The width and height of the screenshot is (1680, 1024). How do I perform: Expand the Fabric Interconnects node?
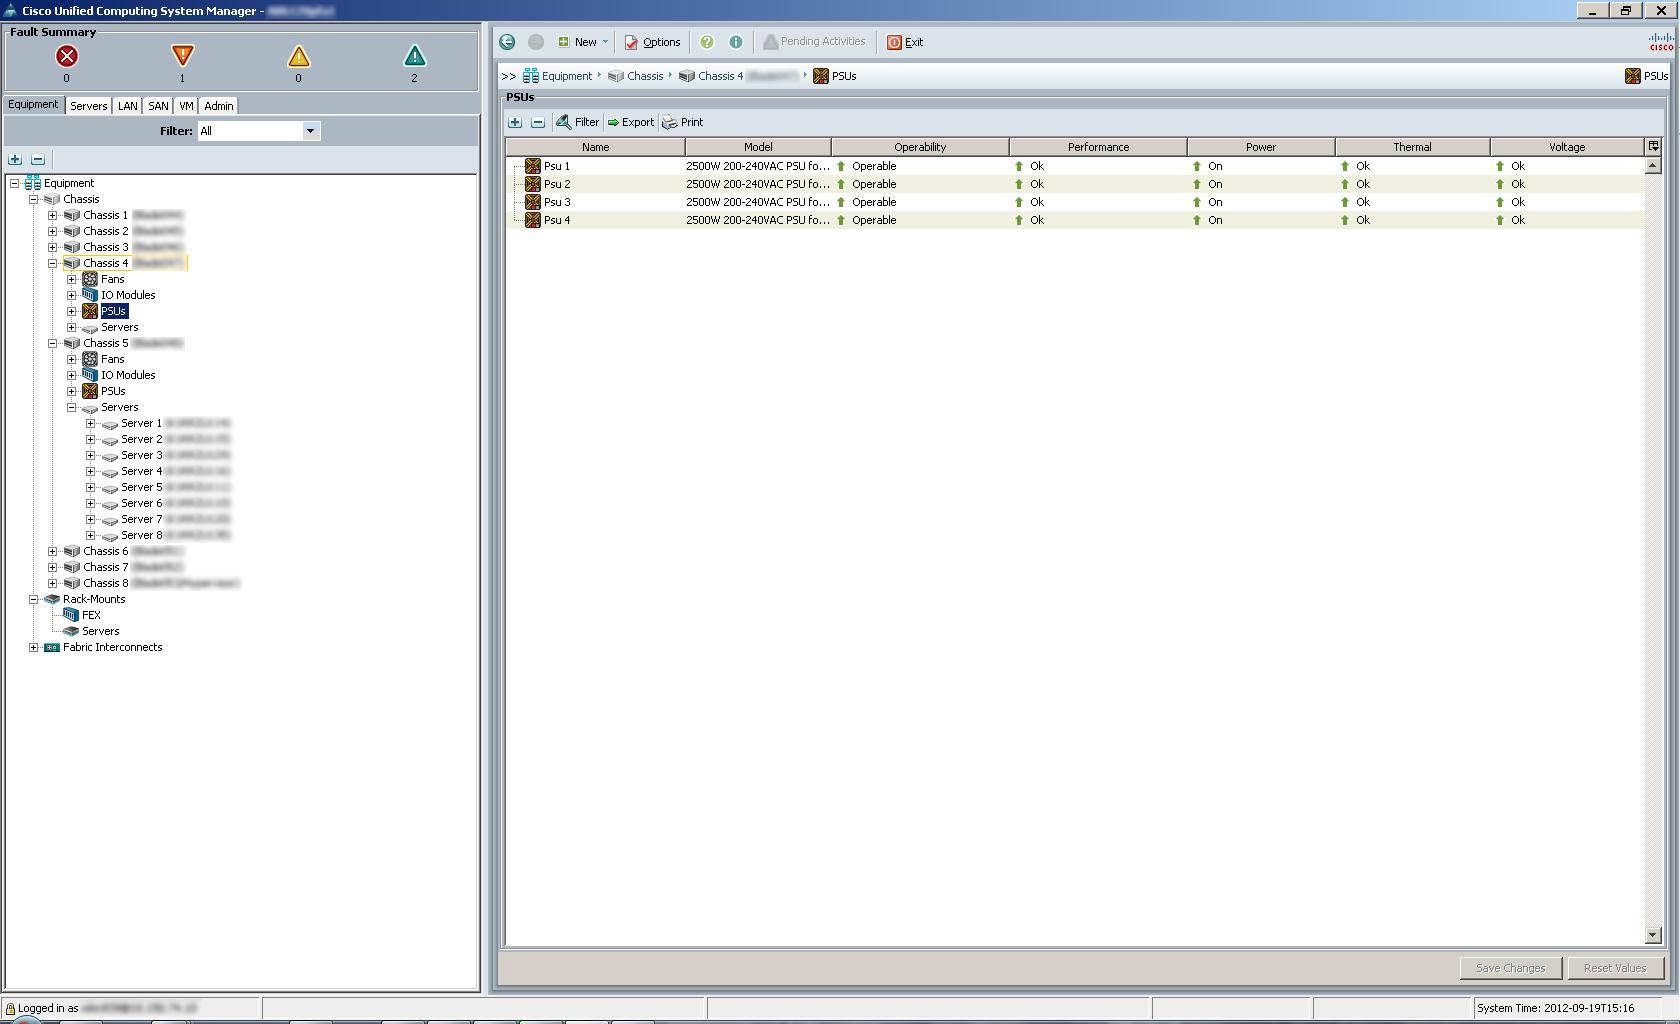[x=34, y=647]
